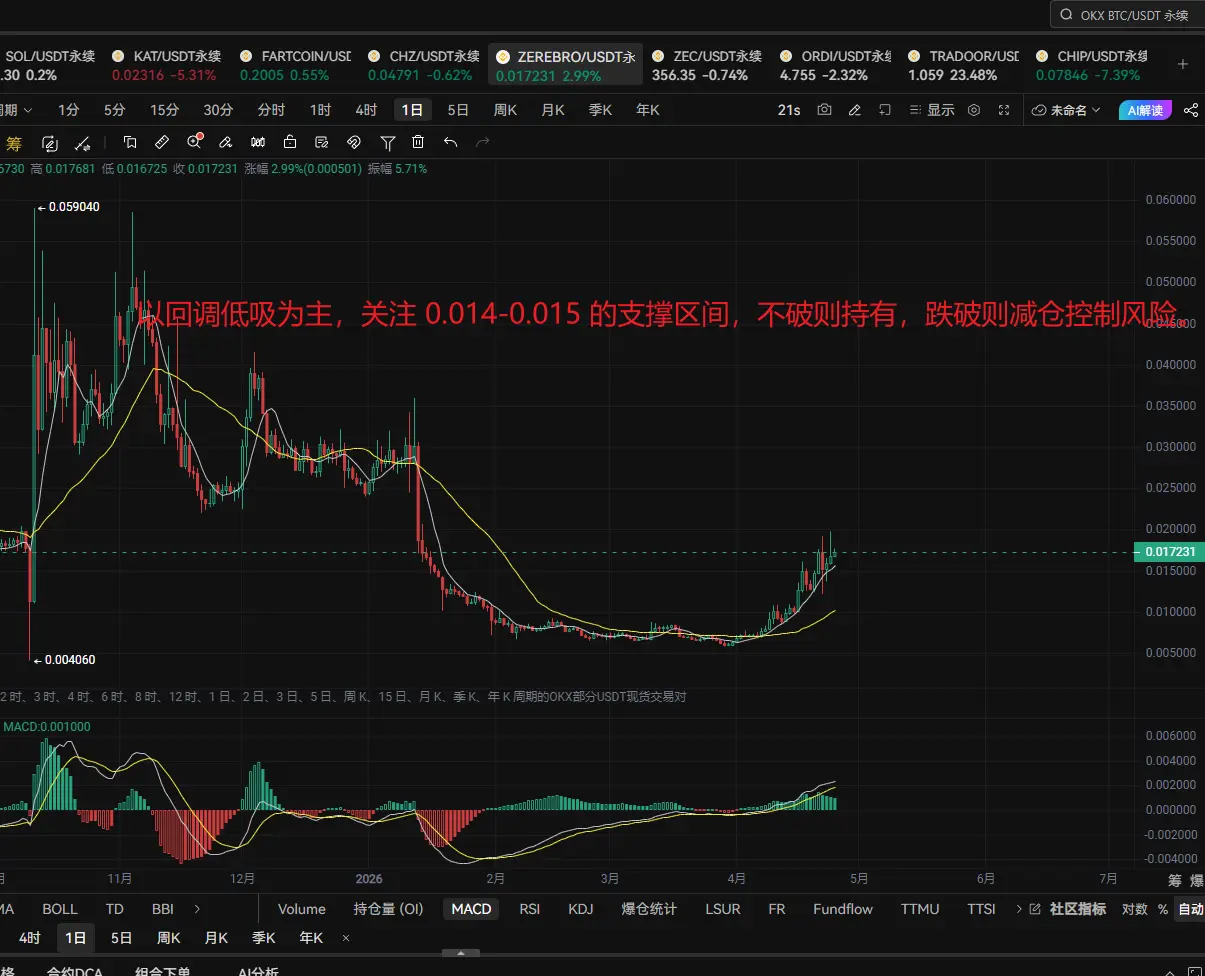Activate the zoom-in magnifier tool
This screenshot has height=976, width=1205.
(195, 142)
